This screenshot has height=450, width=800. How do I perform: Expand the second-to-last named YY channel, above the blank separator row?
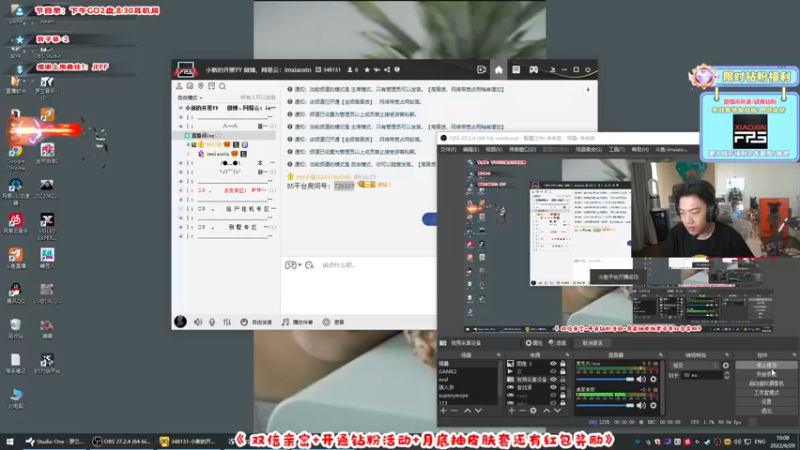pos(181,209)
